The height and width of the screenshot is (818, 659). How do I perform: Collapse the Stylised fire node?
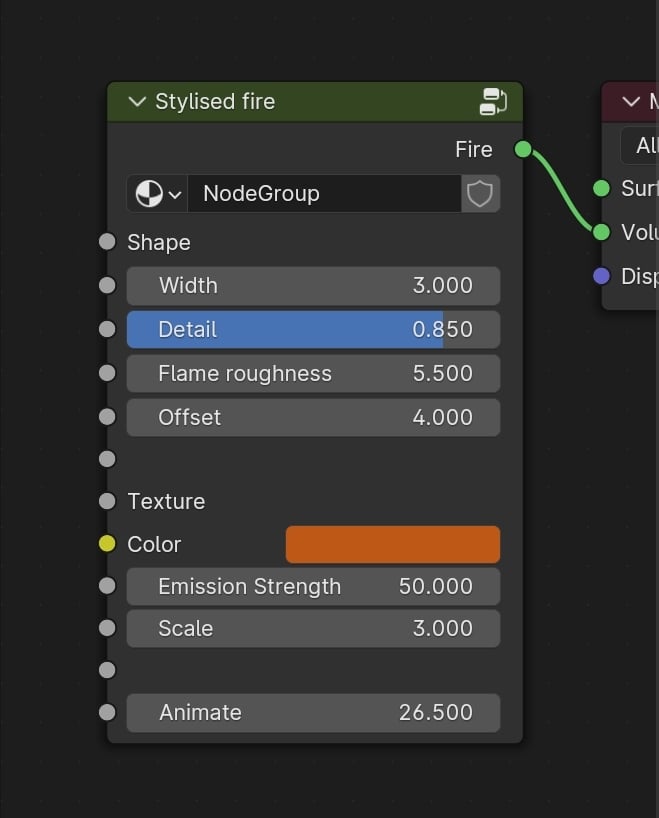(137, 102)
